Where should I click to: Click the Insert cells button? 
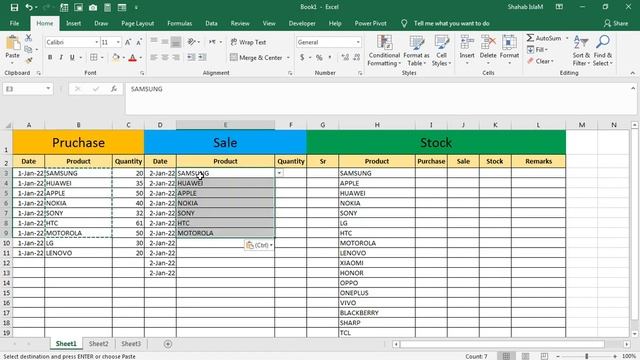(467, 50)
